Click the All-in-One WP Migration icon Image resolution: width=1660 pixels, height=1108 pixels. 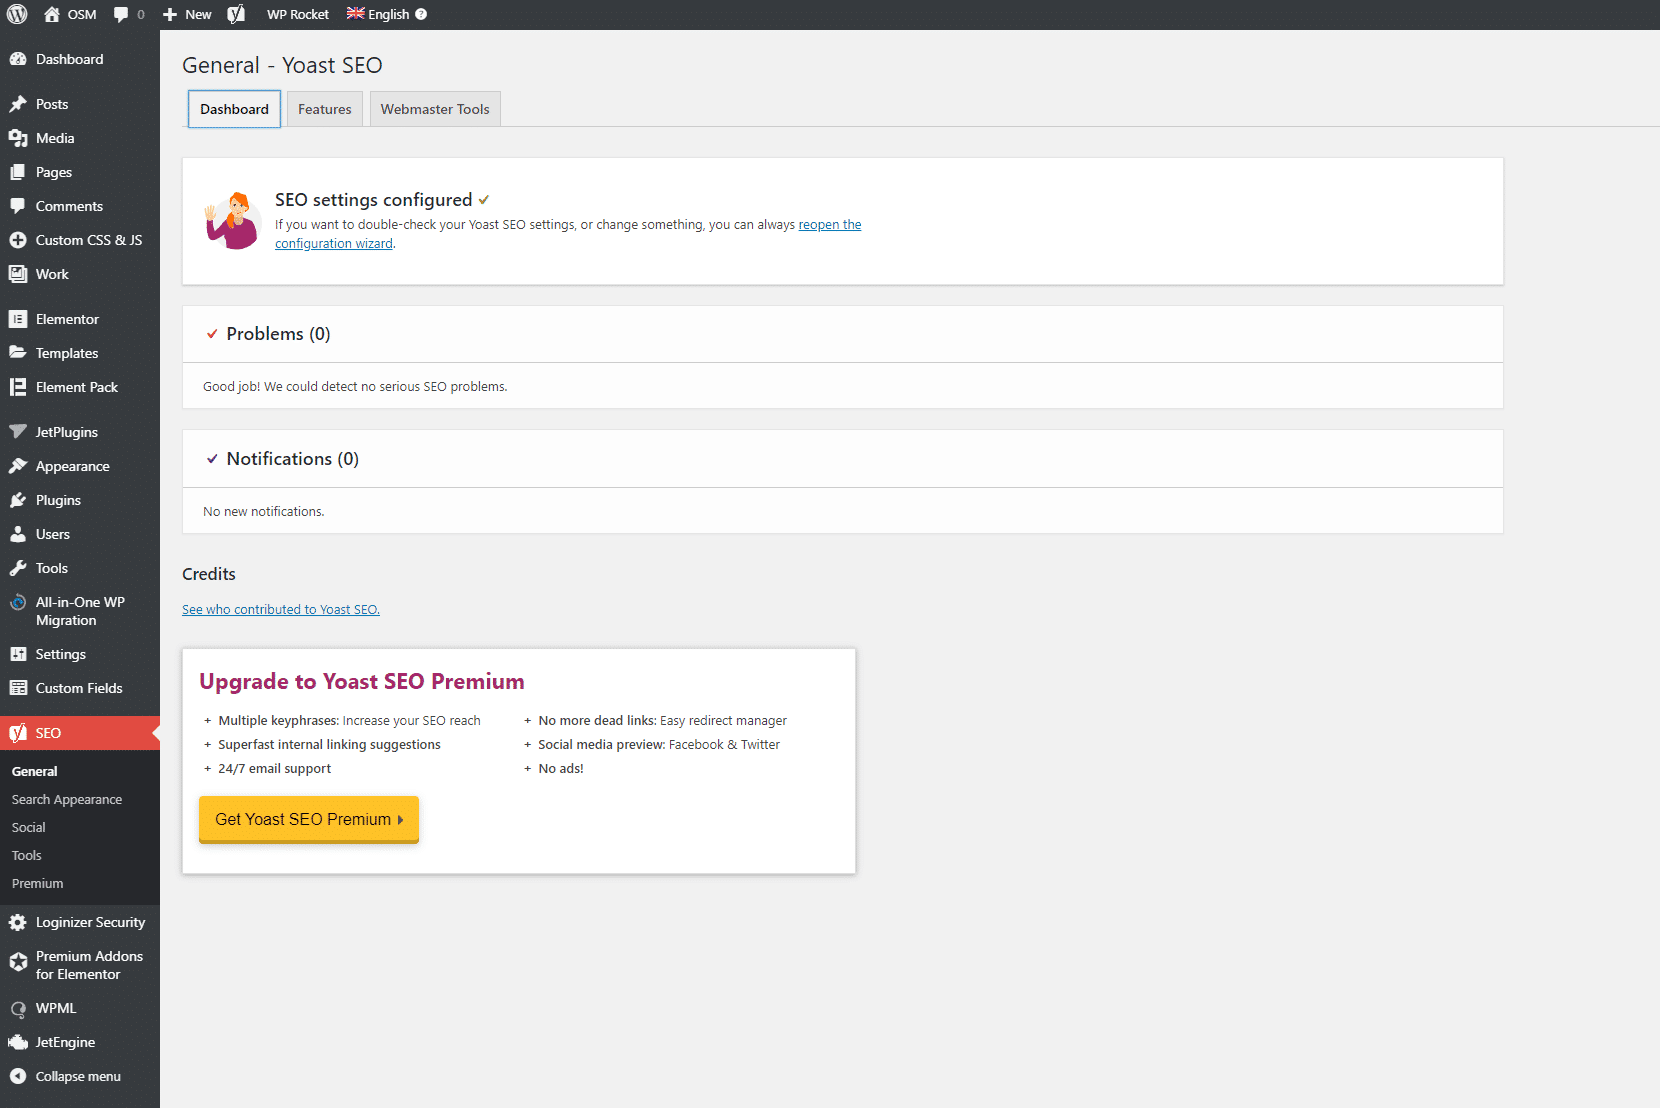[18, 602]
